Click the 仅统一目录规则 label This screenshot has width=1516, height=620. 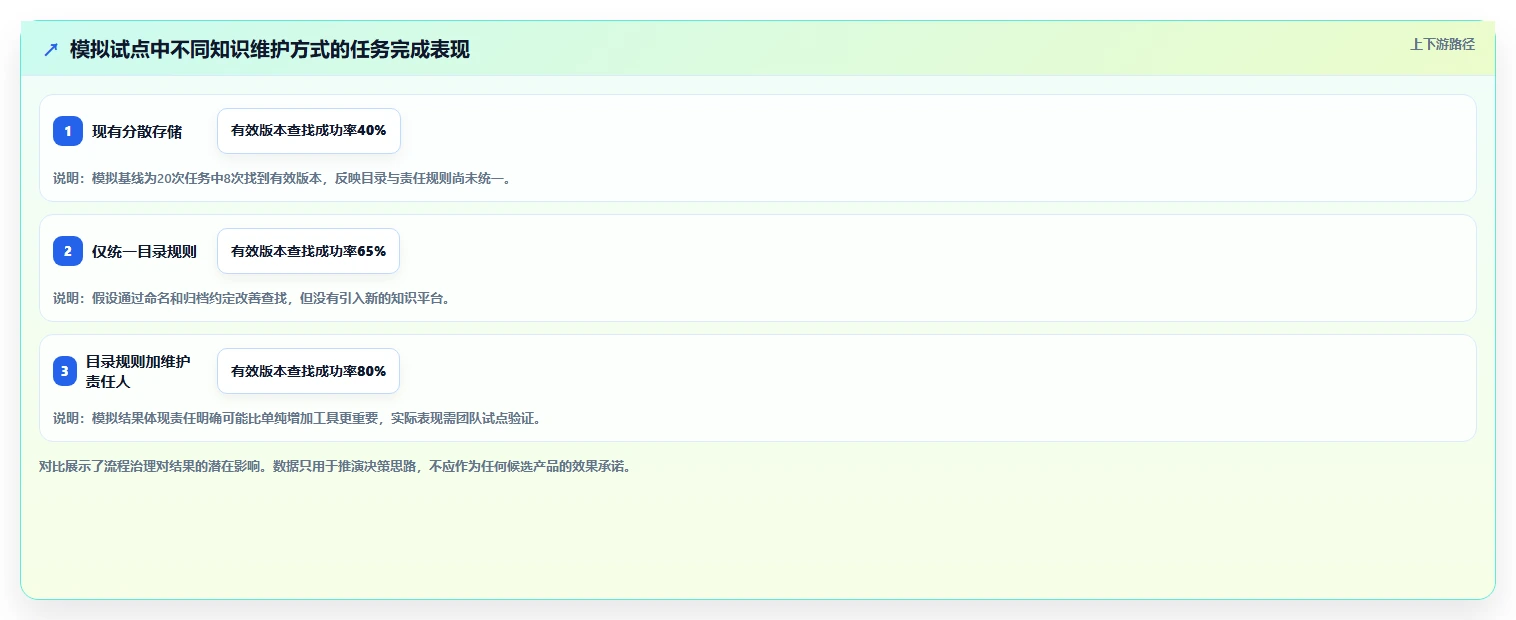pos(144,251)
